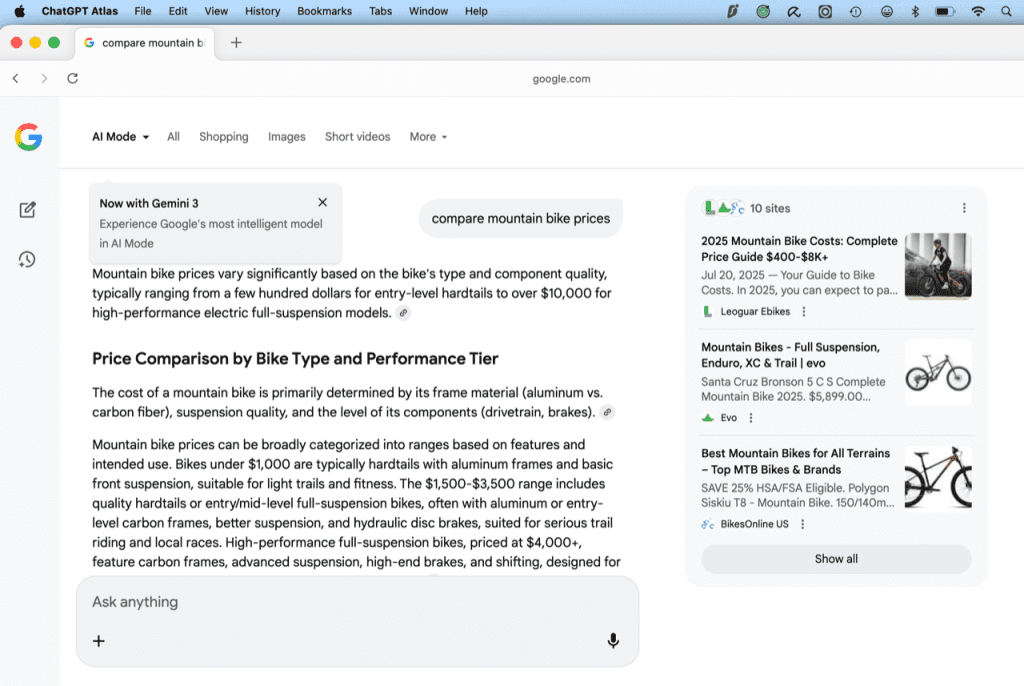Start a new search via compose icon

[27, 210]
